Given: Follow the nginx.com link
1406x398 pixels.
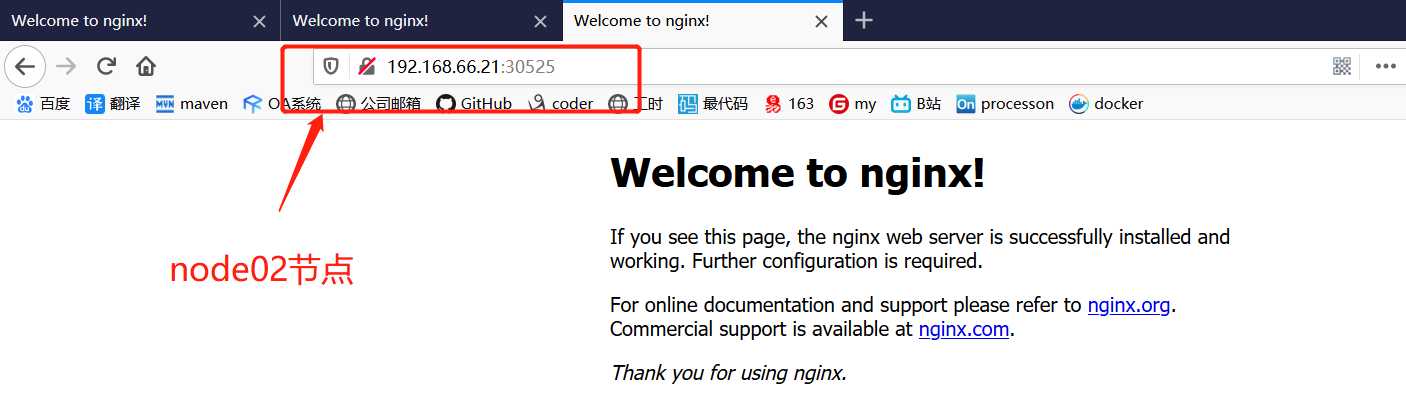Looking at the screenshot, I should (x=964, y=329).
